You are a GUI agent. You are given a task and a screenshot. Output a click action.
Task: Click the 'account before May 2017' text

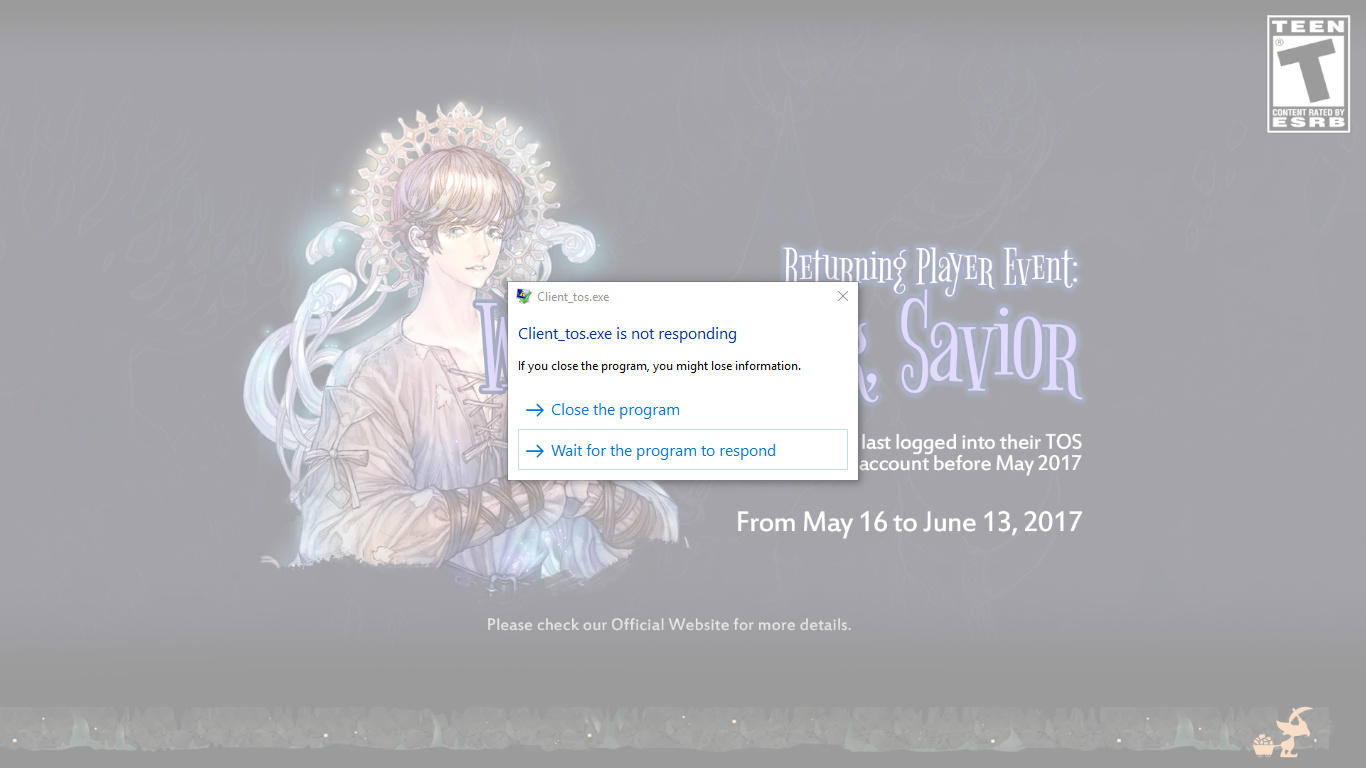click(x=969, y=463)
